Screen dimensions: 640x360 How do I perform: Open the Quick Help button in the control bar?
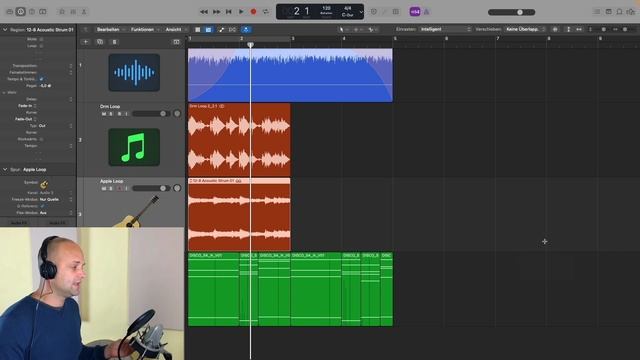click(32, 12)
